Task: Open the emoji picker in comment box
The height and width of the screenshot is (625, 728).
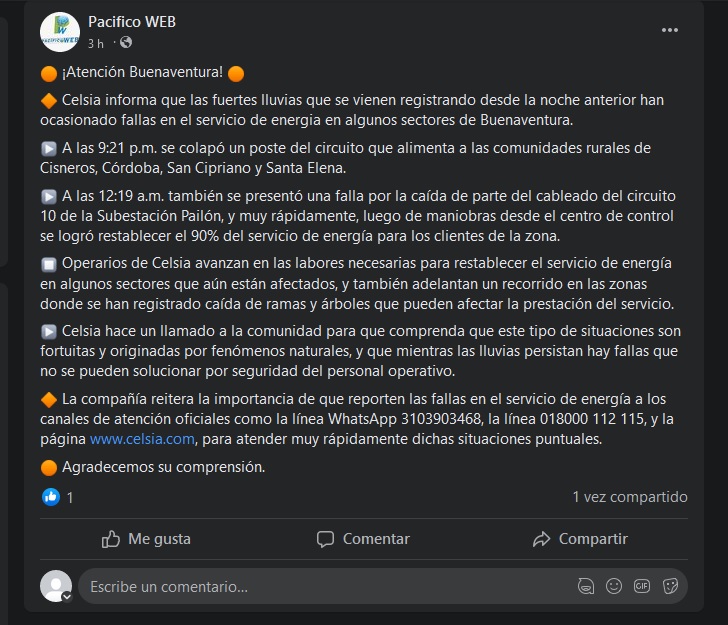Action: pos(614,586)
